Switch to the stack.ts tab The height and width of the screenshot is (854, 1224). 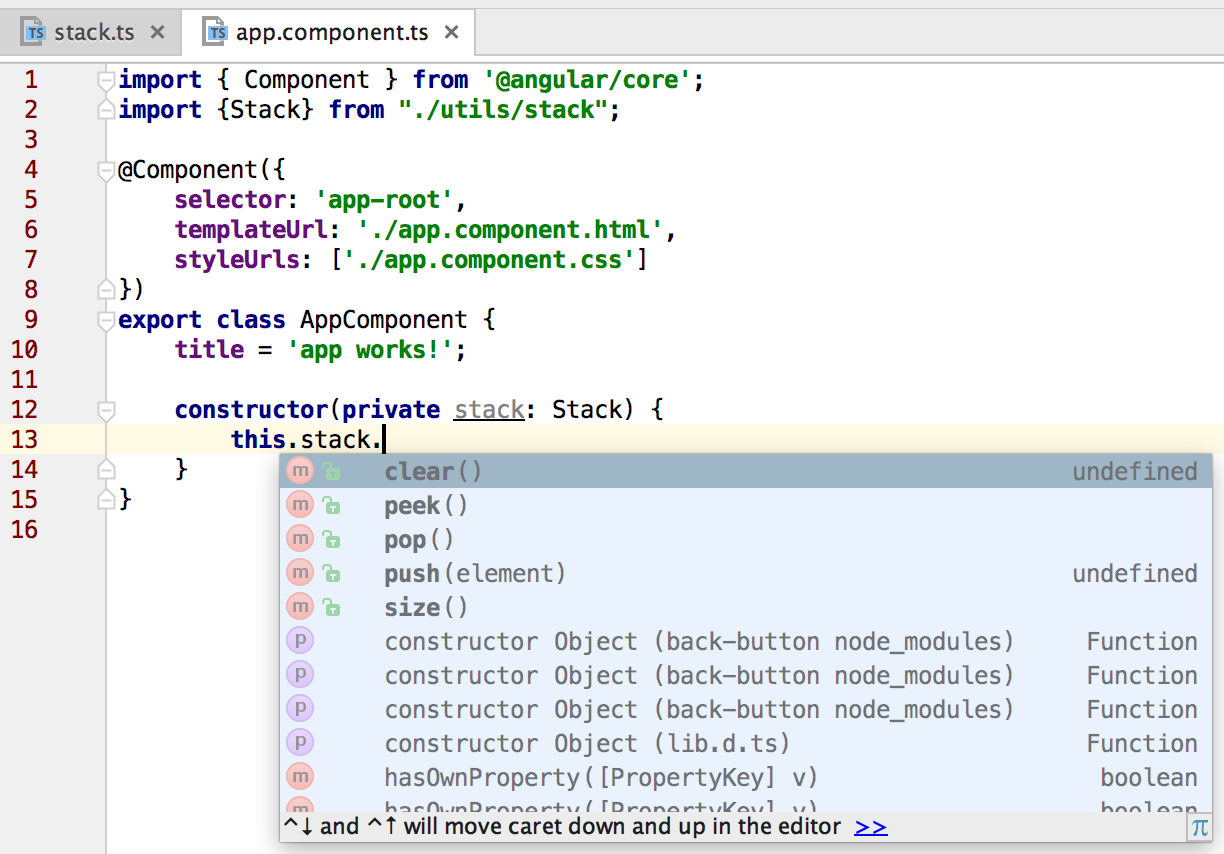coord(93,33)
